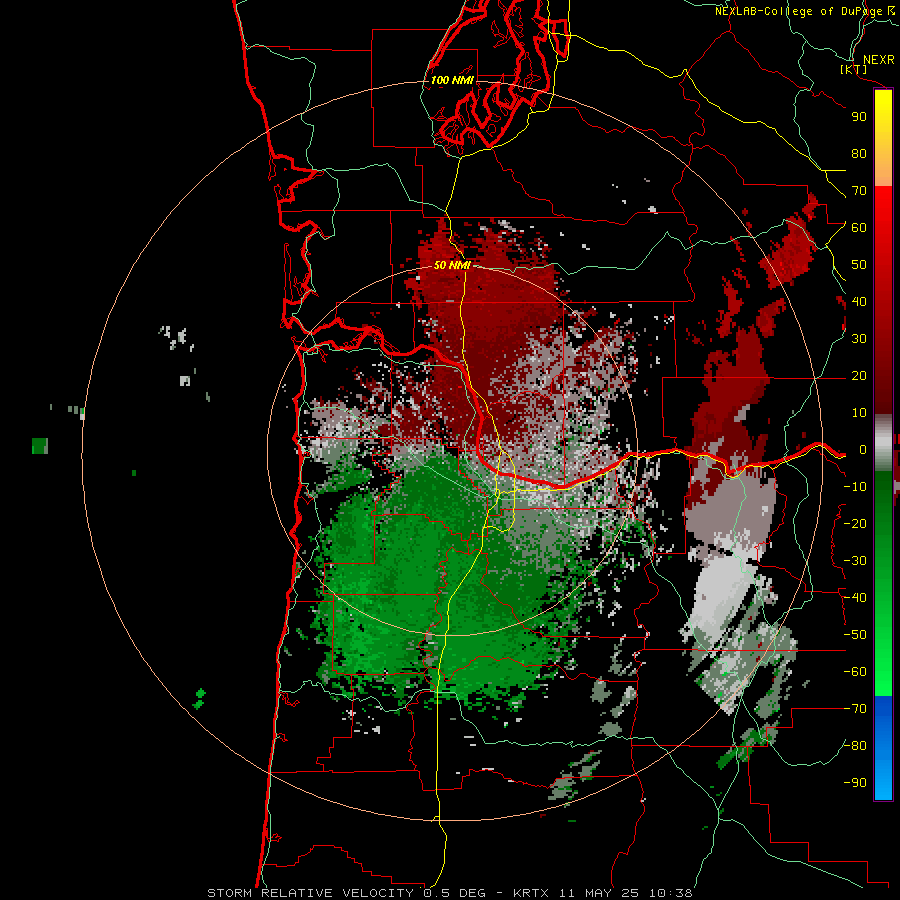Click the "40" value on the velocity scale
The height and width of the screenshot is (900, 900).
coord(859,301)
